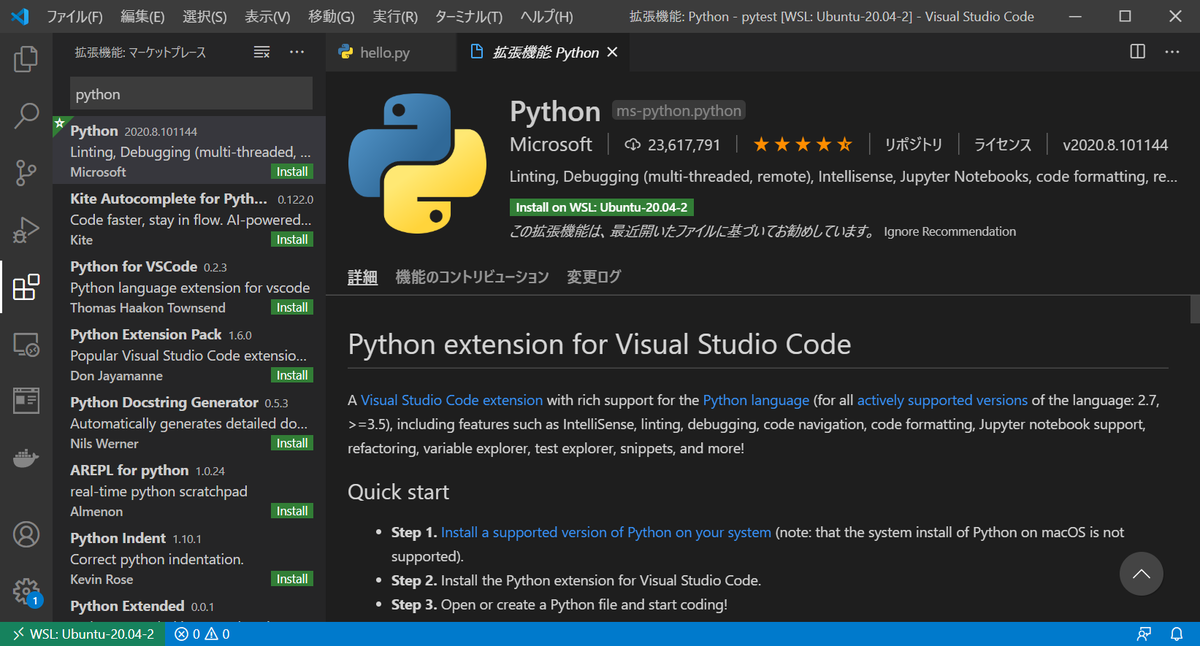Open the Remote Explorer view
Screen dimensions: 1200x646
click(26, 345)
